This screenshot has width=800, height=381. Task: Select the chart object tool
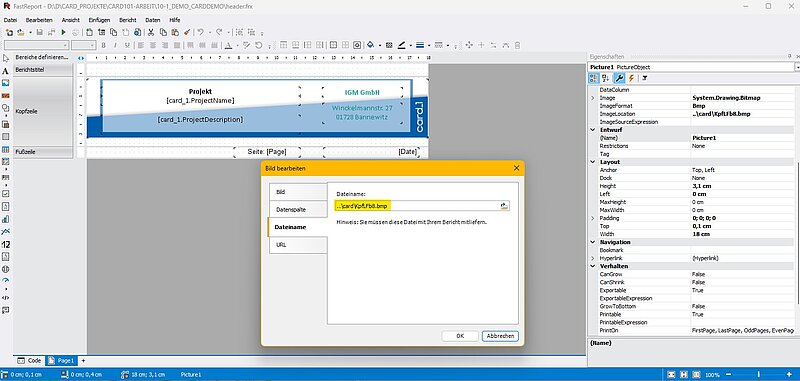point(6,219)
